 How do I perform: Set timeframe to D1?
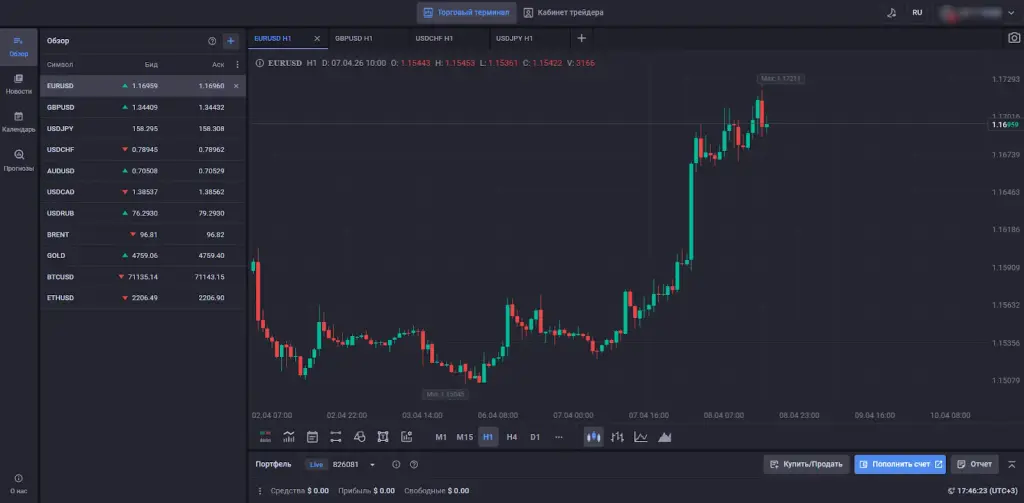click(535, 437)
